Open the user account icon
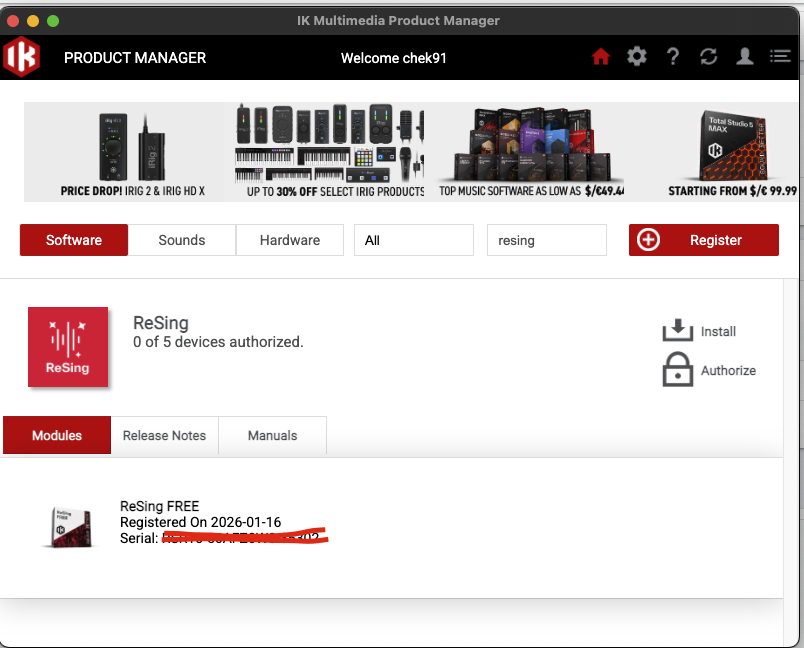Viewport: 804px width, 648px height. 745,56
